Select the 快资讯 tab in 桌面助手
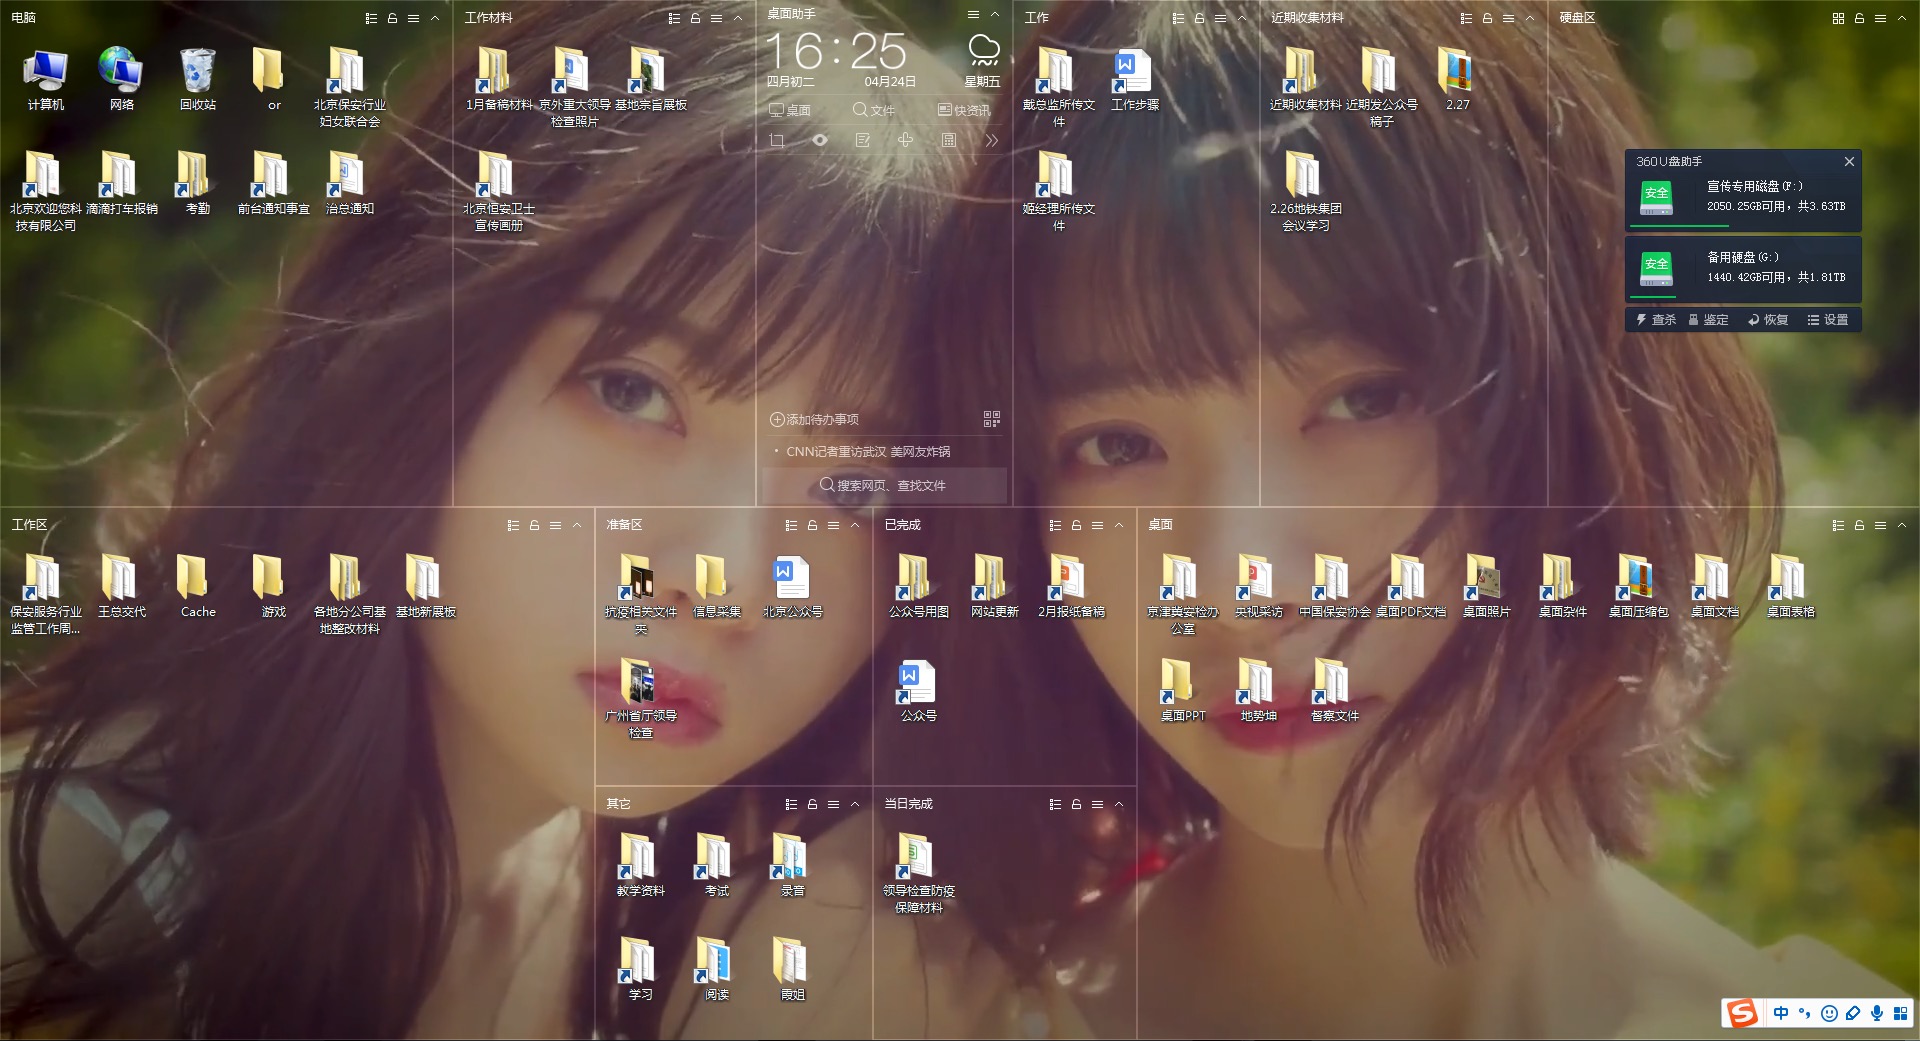 tap(964, 110)
